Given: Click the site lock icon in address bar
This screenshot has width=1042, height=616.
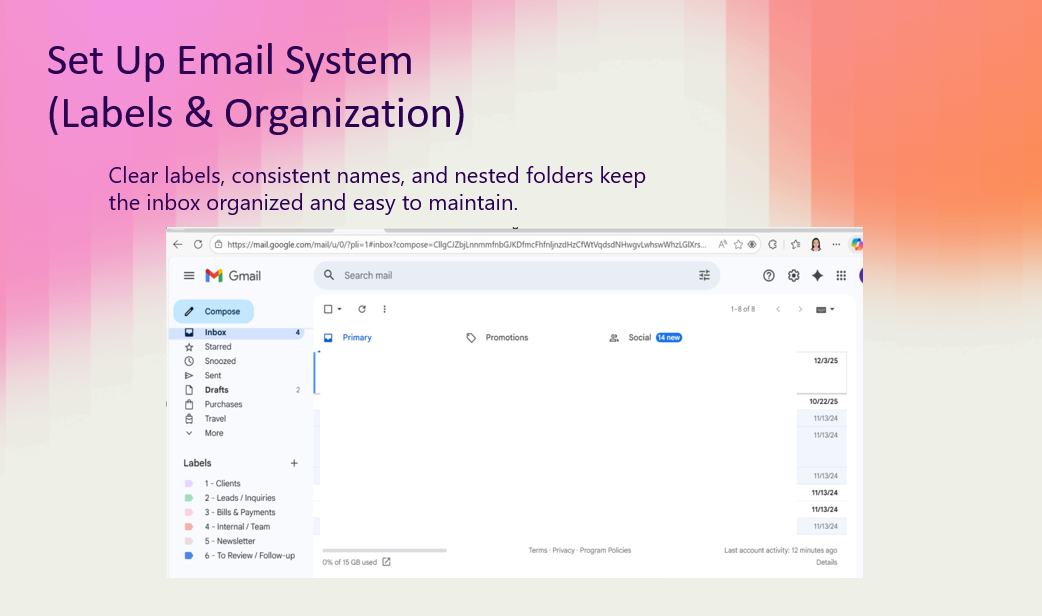Looking at the screenshot, I should click(217, 245).
